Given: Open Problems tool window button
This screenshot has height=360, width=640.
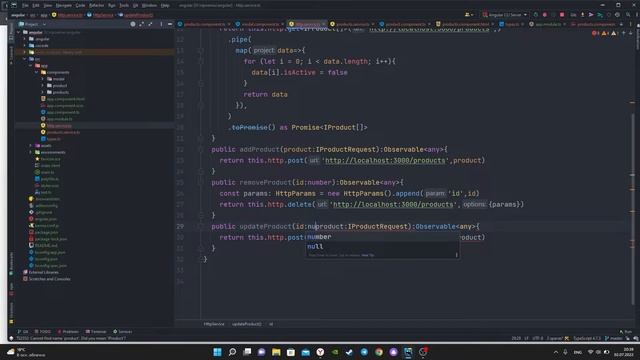Looking at the screenshot, I should 68,331.
